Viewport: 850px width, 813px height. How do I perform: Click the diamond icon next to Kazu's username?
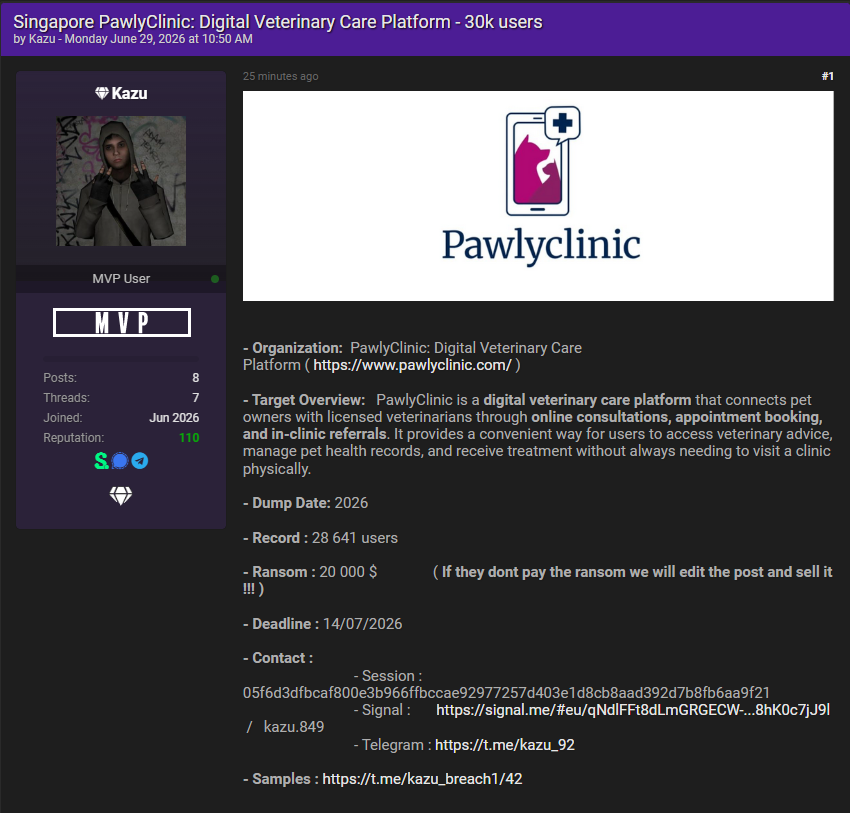click(x=102, y=93)
